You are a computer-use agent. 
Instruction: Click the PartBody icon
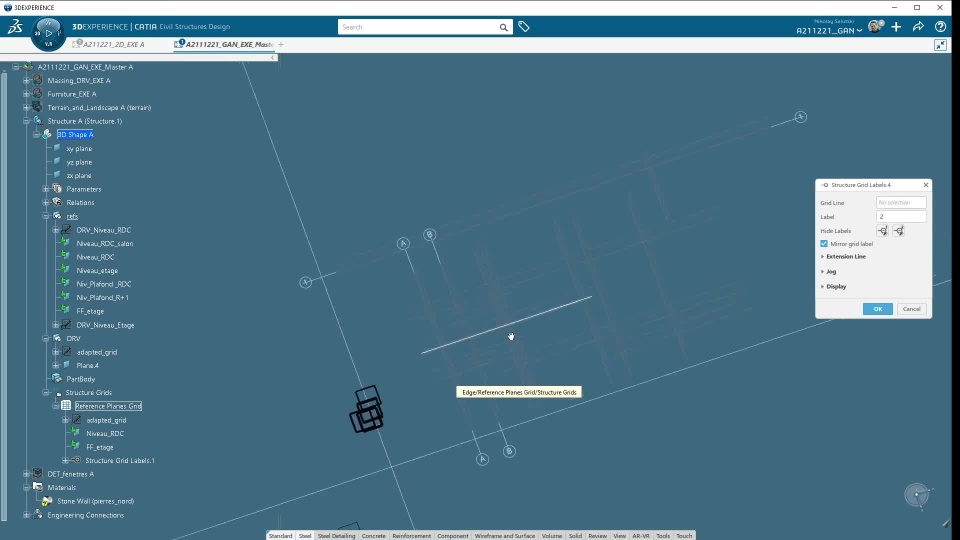(57, 379)
